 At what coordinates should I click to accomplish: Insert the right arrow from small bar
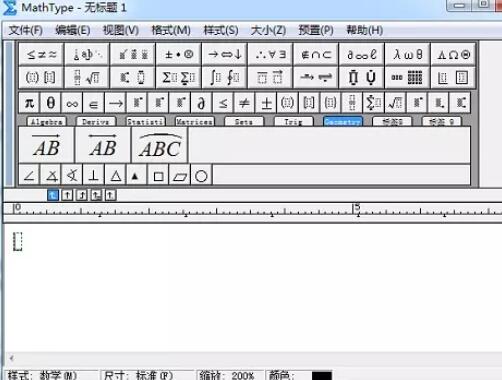115,103
